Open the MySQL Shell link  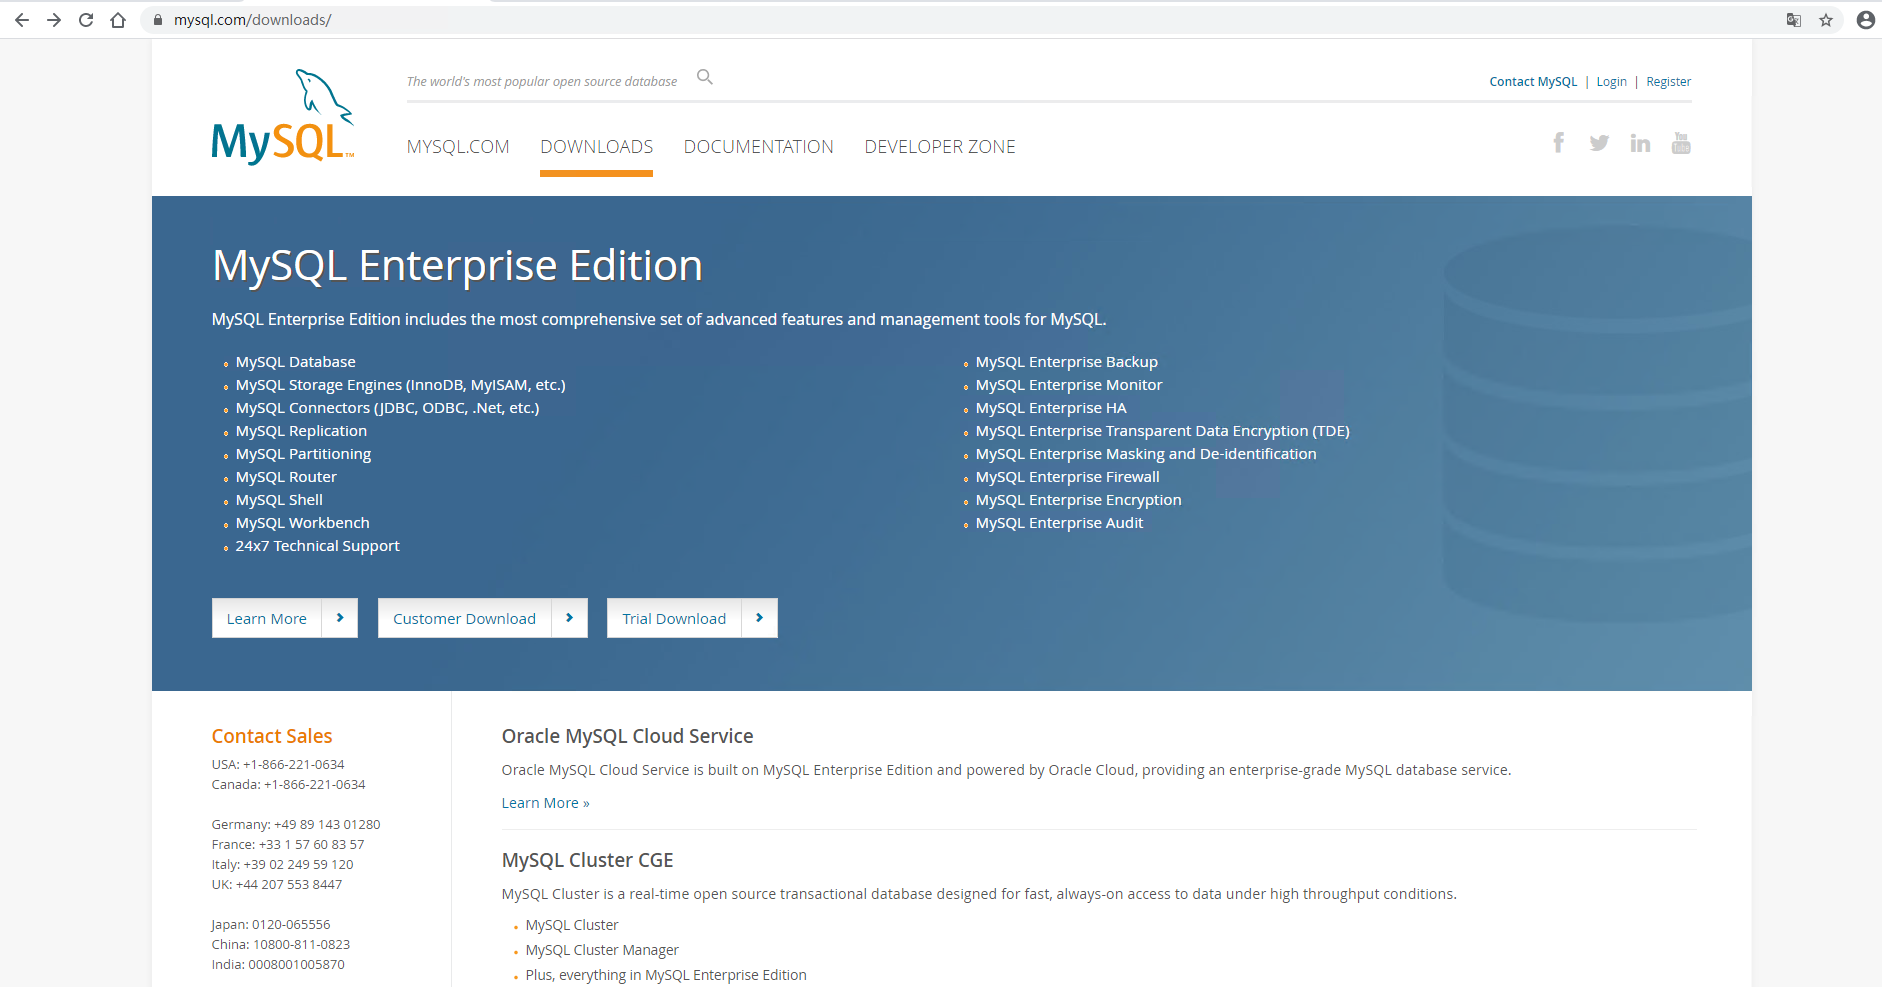(x=279, y=500)
